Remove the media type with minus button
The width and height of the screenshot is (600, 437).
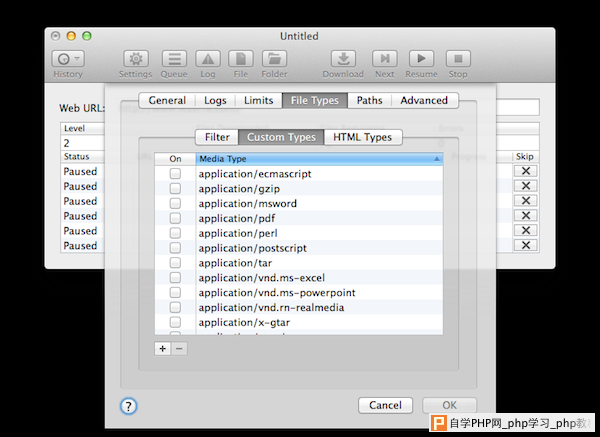pyautogui.click(x=179, y=349)
